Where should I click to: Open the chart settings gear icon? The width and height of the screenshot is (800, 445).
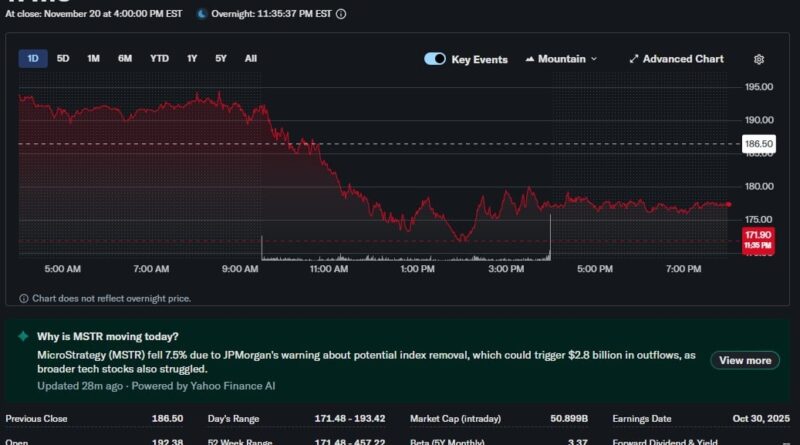[x=759, y=59]
